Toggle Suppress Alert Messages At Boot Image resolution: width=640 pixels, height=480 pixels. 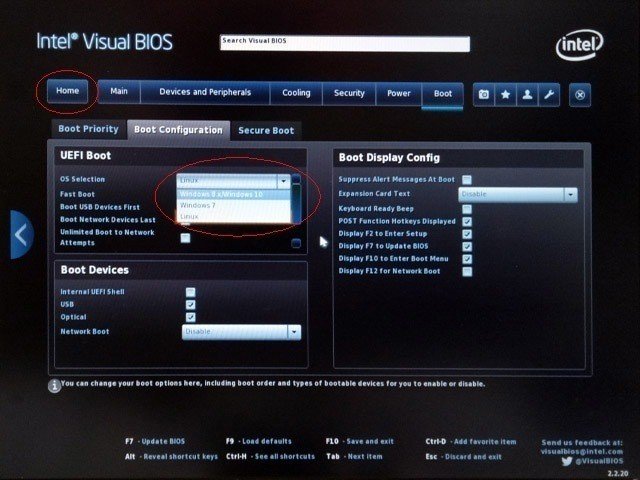(467, 180)
